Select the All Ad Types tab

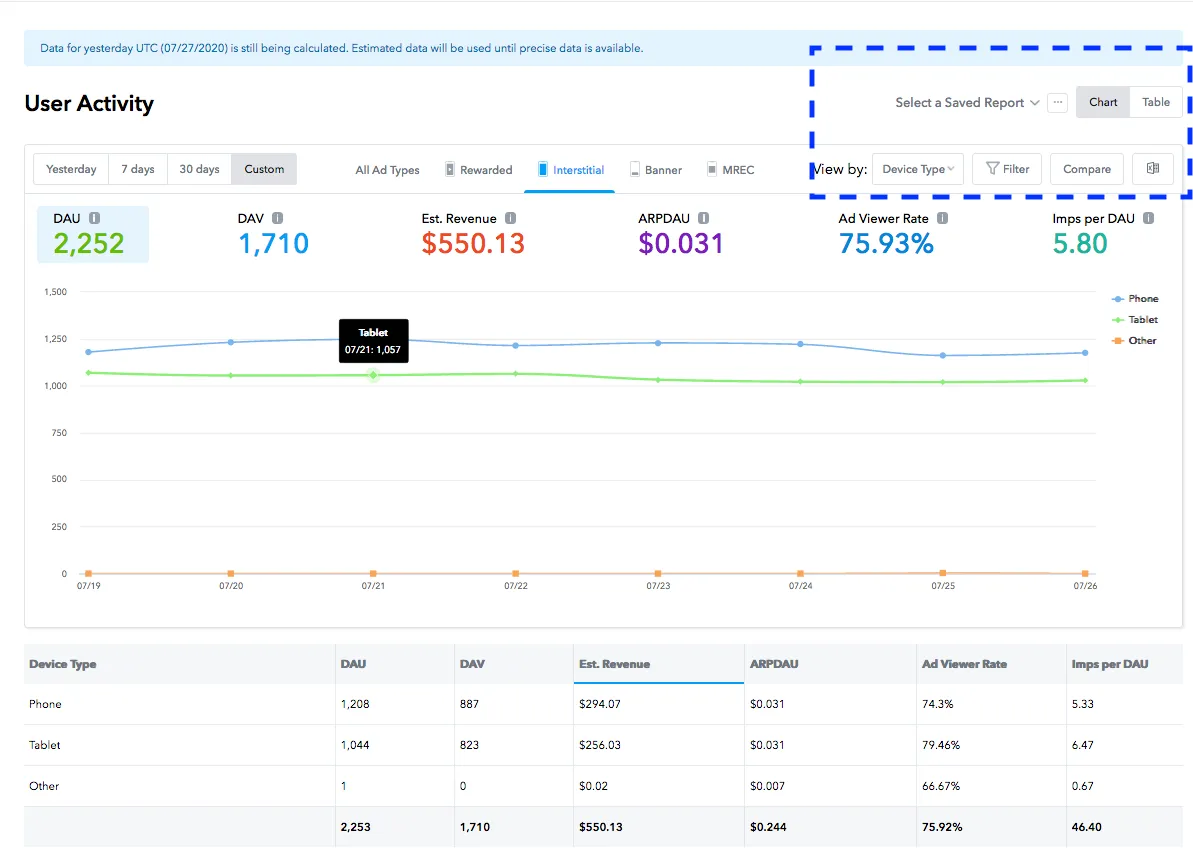[387, 170]
